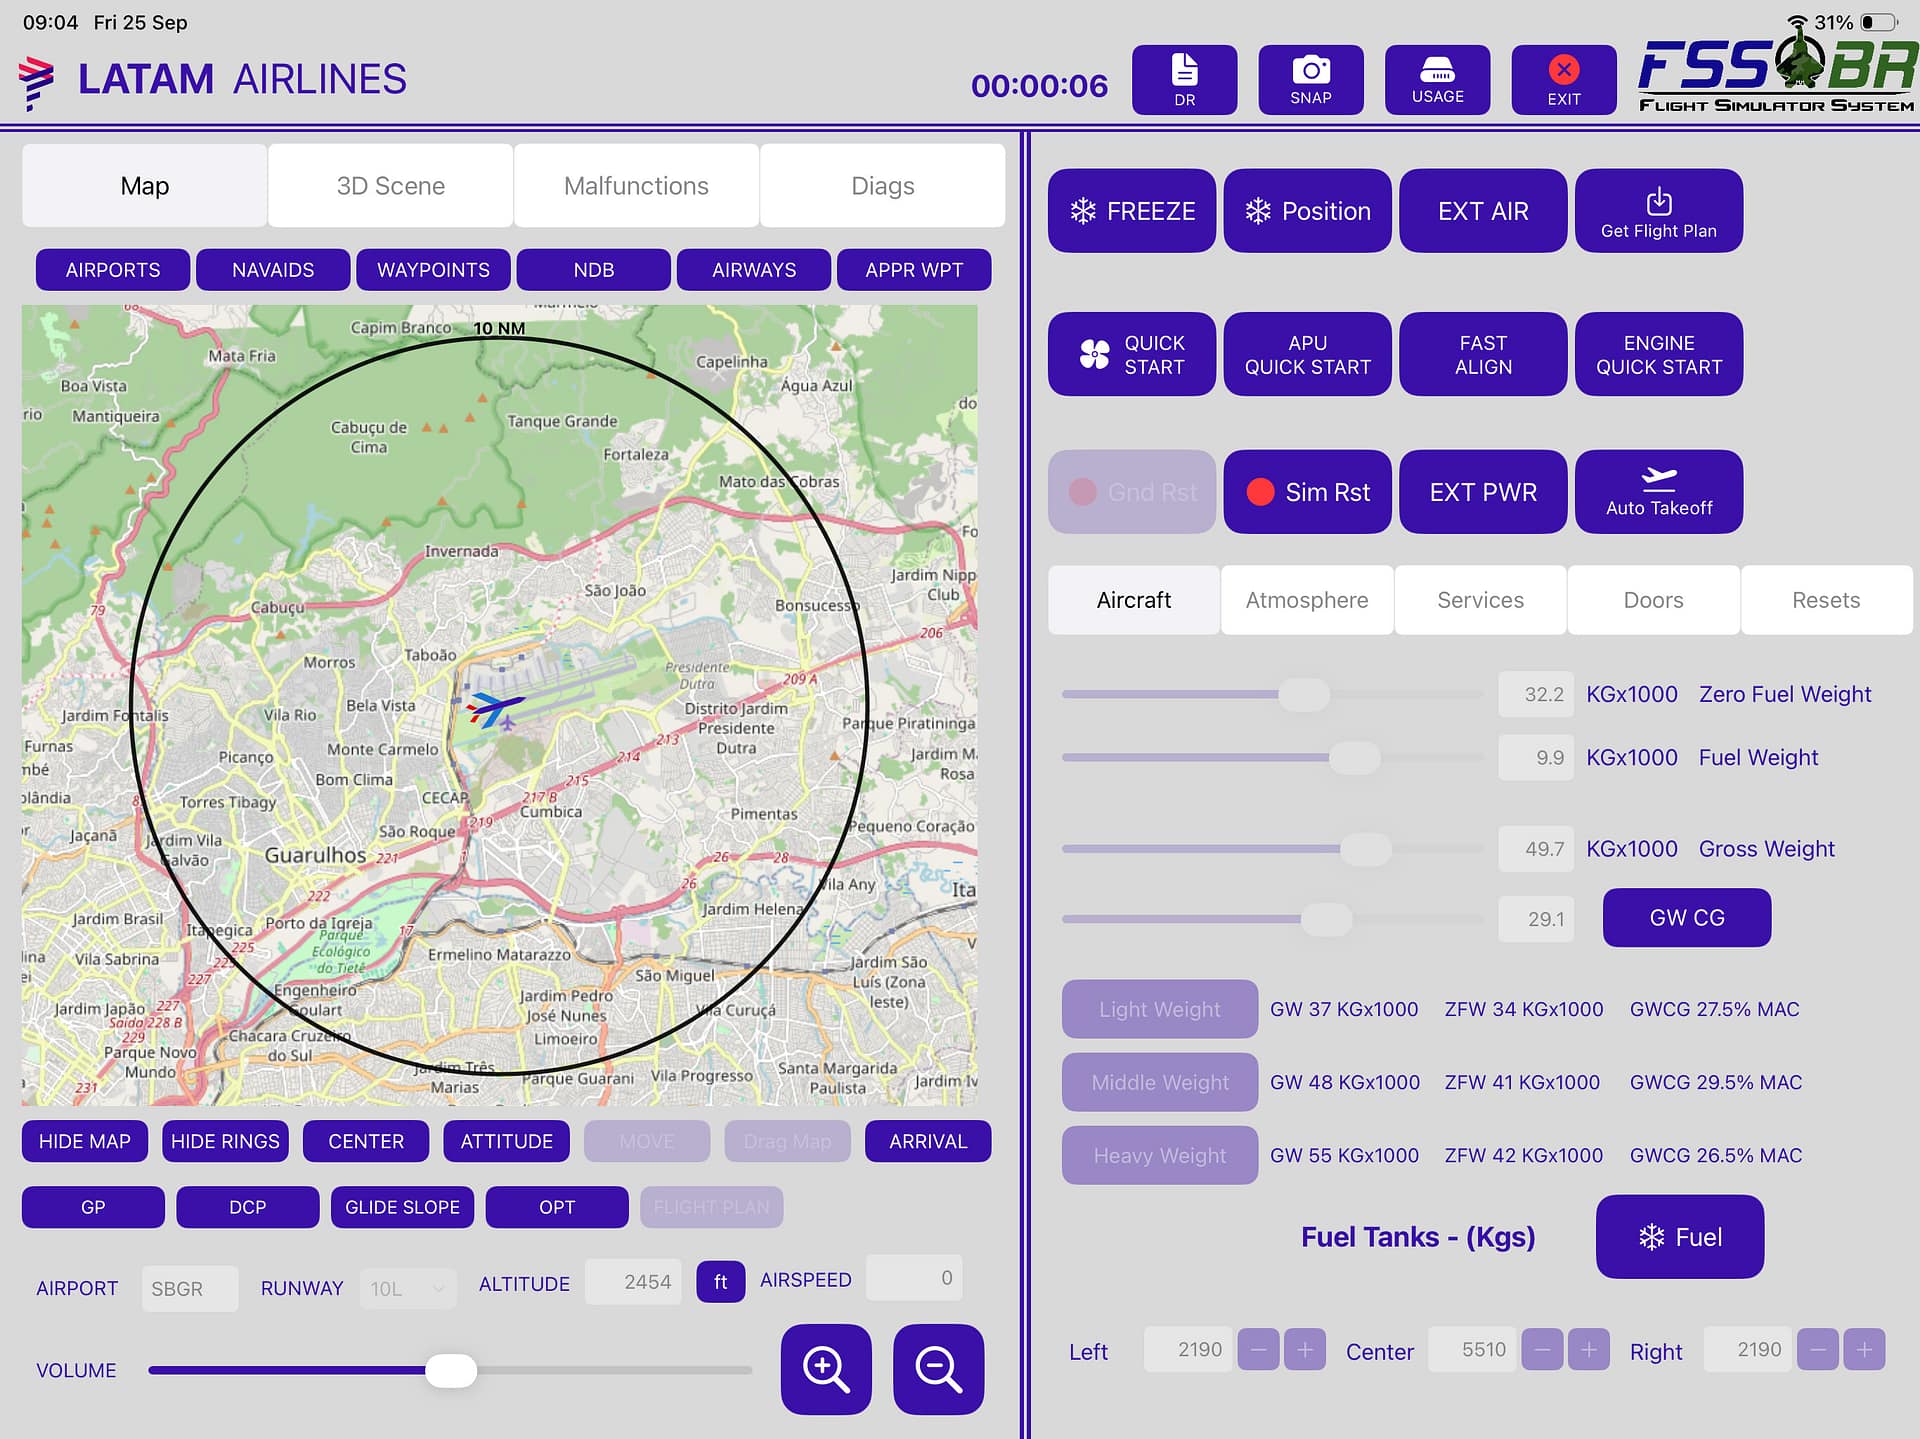This screenshot has height=1439, width=1920.
Task: Click CENTER under the map
Action: tap(366, 1141)
